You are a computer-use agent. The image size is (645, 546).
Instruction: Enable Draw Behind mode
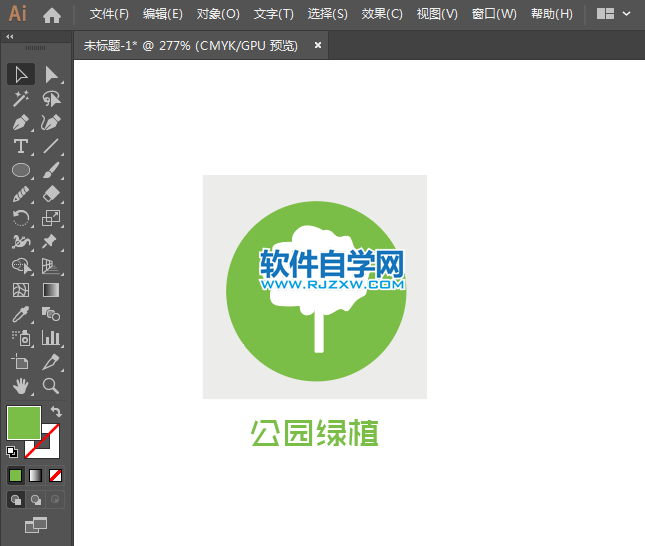click(36, 499)
